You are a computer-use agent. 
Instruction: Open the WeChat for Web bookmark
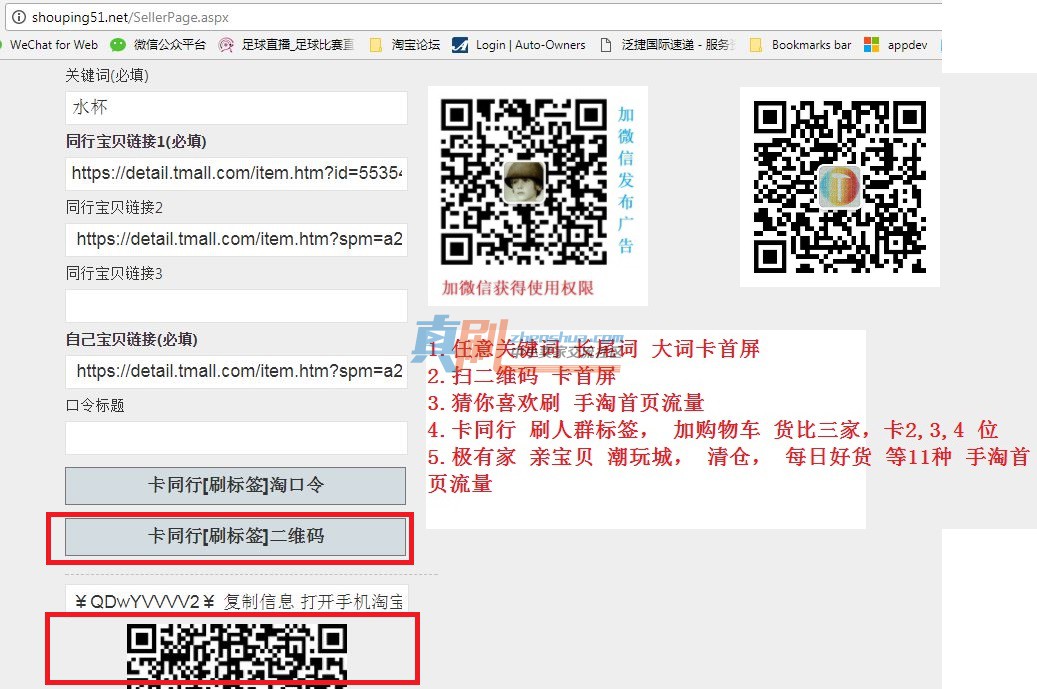pos(54,45)
